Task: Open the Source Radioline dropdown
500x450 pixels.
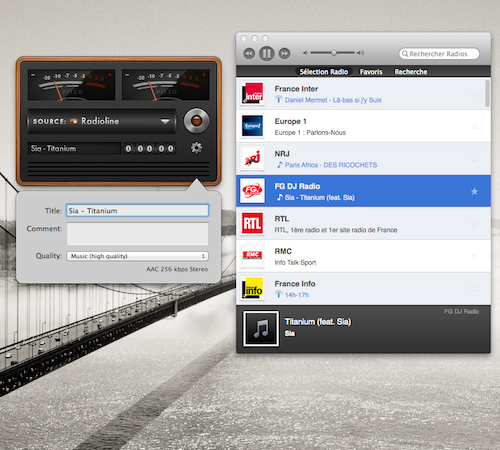Action: point(102,121)
